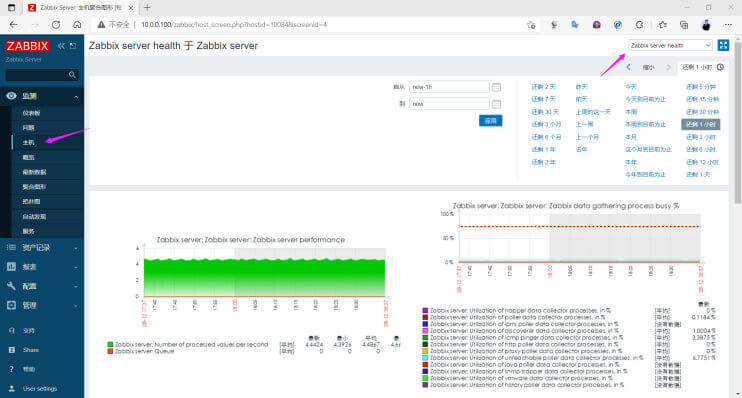The width and height of the screenshot is (742, 398).
Task: Shift the time range forward with the right arrow
Action: point(668,67)
